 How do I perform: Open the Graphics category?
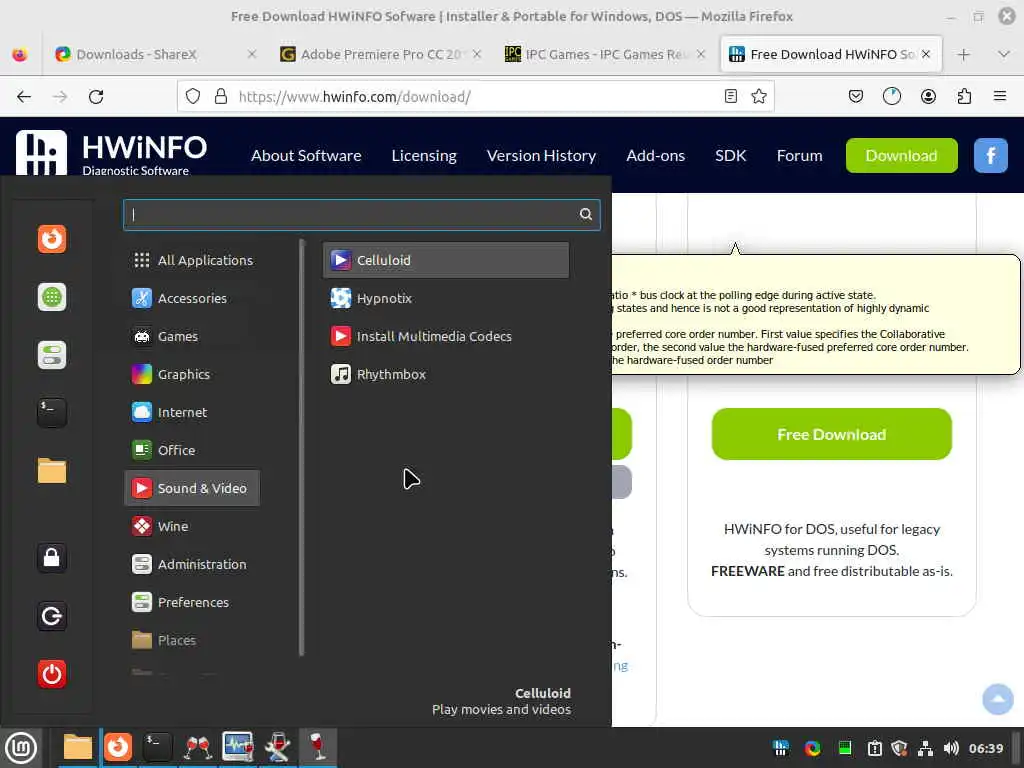pyautogui.click(x=192, y=374)
